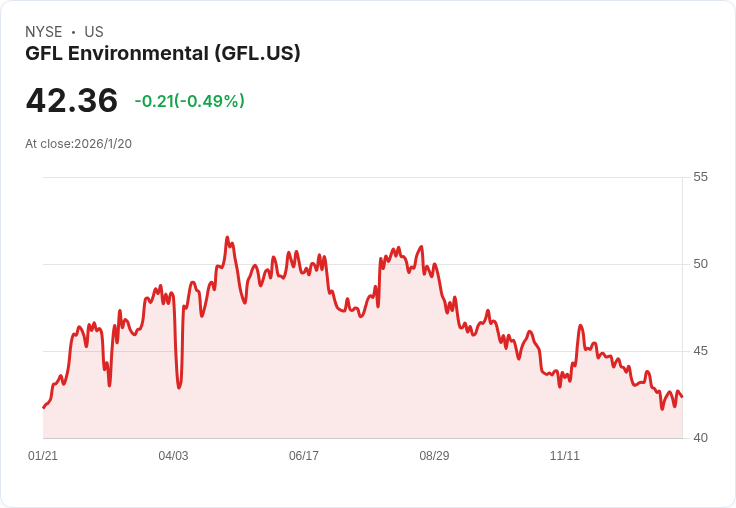Click the 40 y-axis price label
This screenshot has height=508, width=736.
coord(700,438)
